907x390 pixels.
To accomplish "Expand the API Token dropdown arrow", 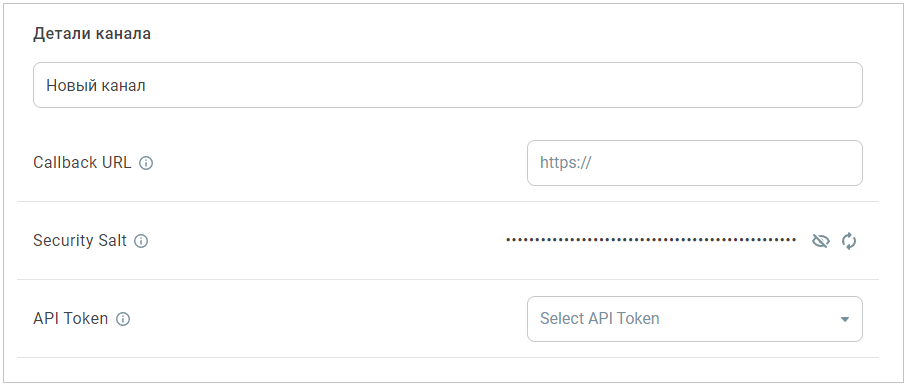I will point(845,319).
